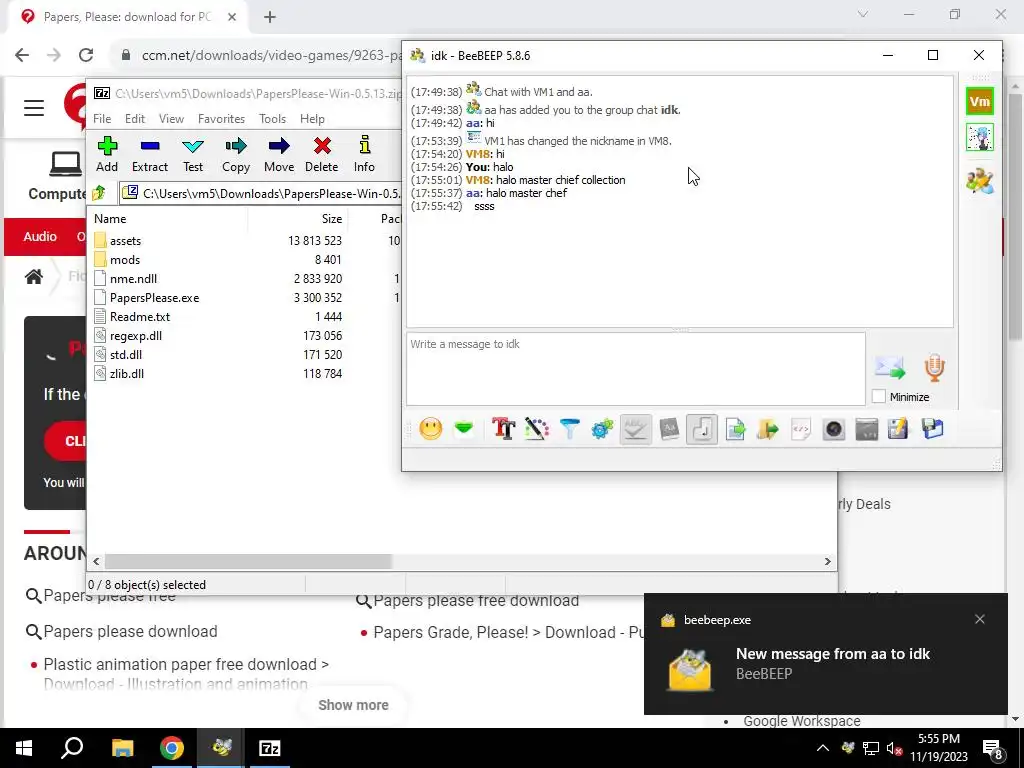Dismiss the beebeep.exe notification toast
The height and width of the screenshot is (768, 1024).
coord(980,619)
